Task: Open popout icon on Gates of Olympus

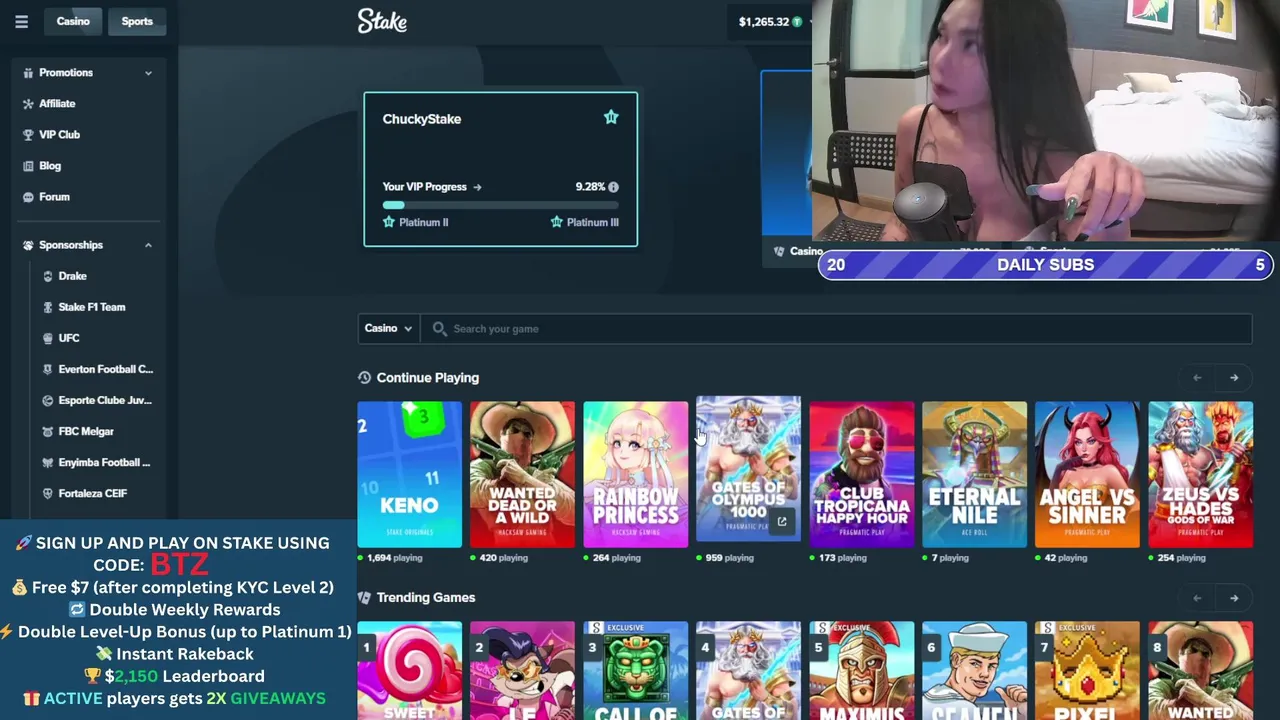Action: click(782, 522)
